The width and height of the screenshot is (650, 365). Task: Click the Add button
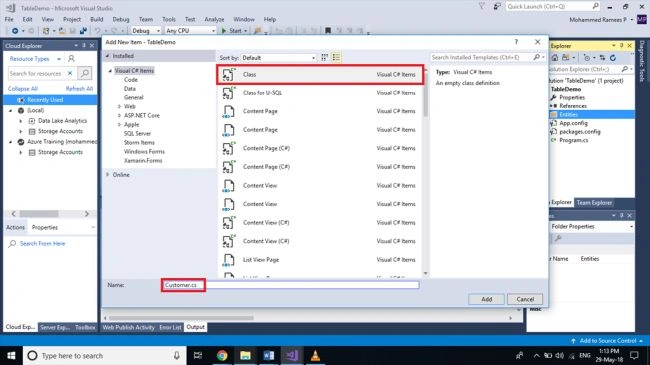tap(486, 299)
